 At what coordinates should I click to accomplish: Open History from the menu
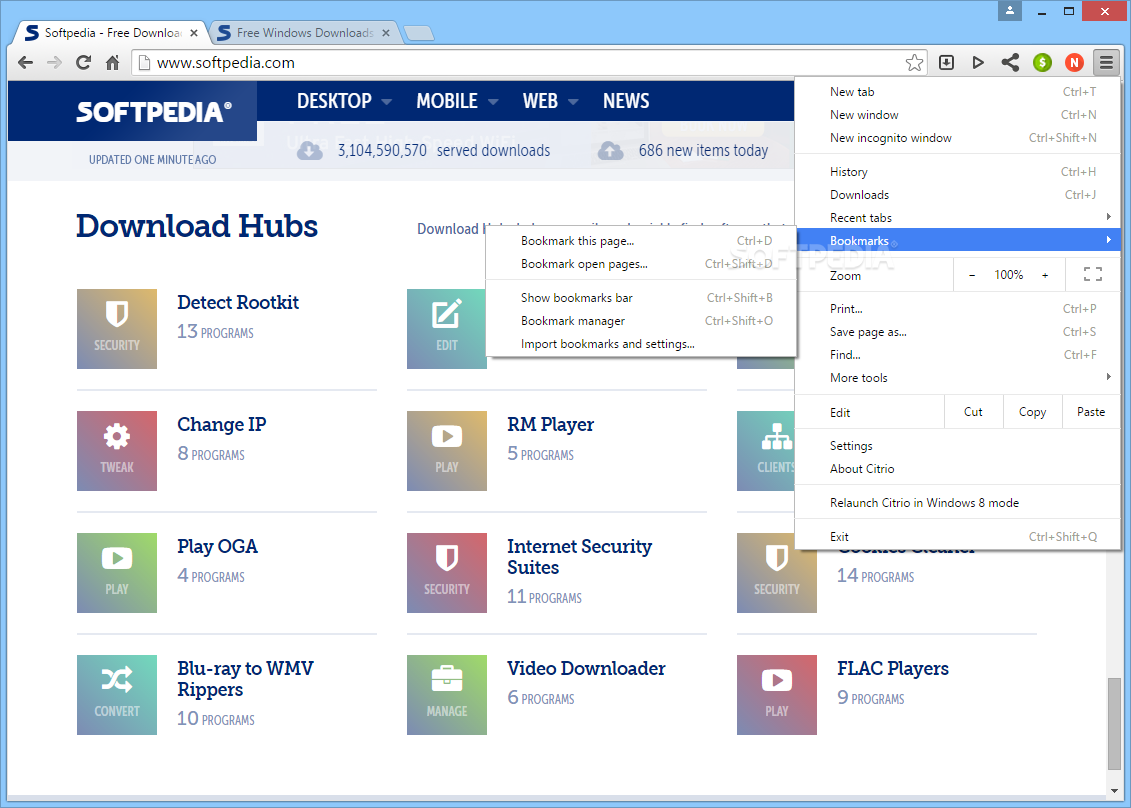(x=958, y=172)
